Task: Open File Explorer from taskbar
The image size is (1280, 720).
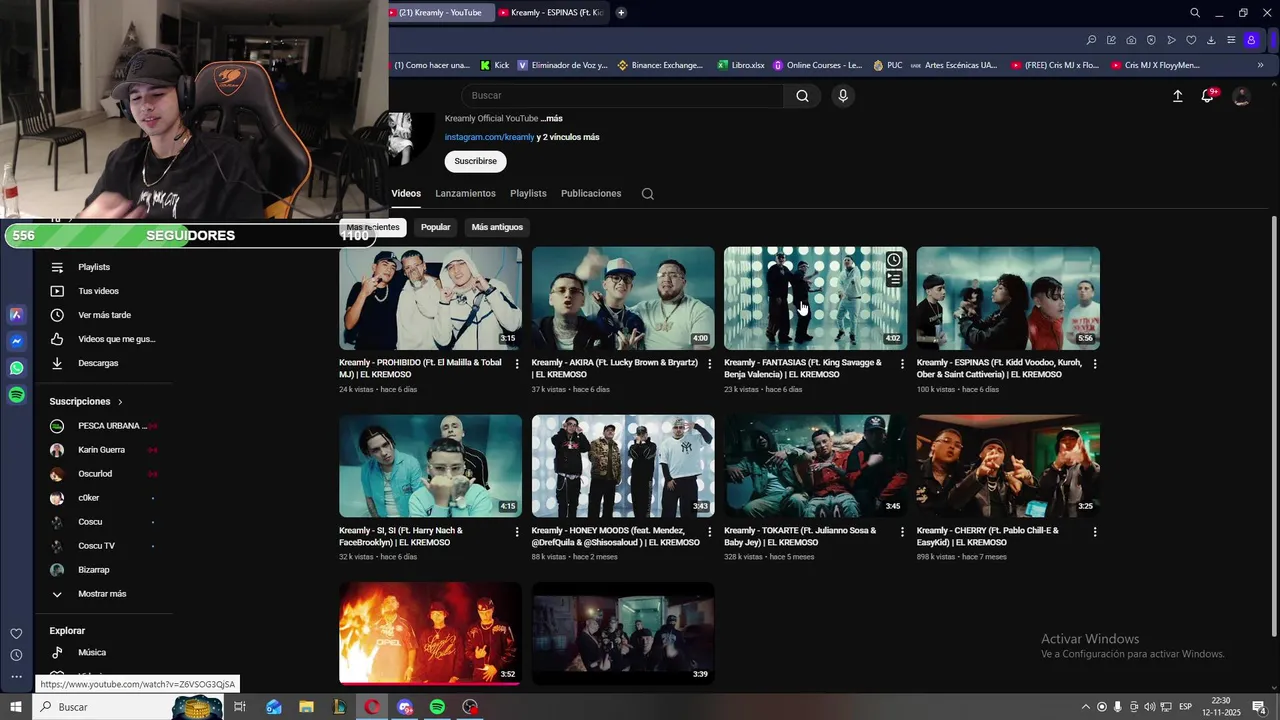Action: click(x=306, y=707)
